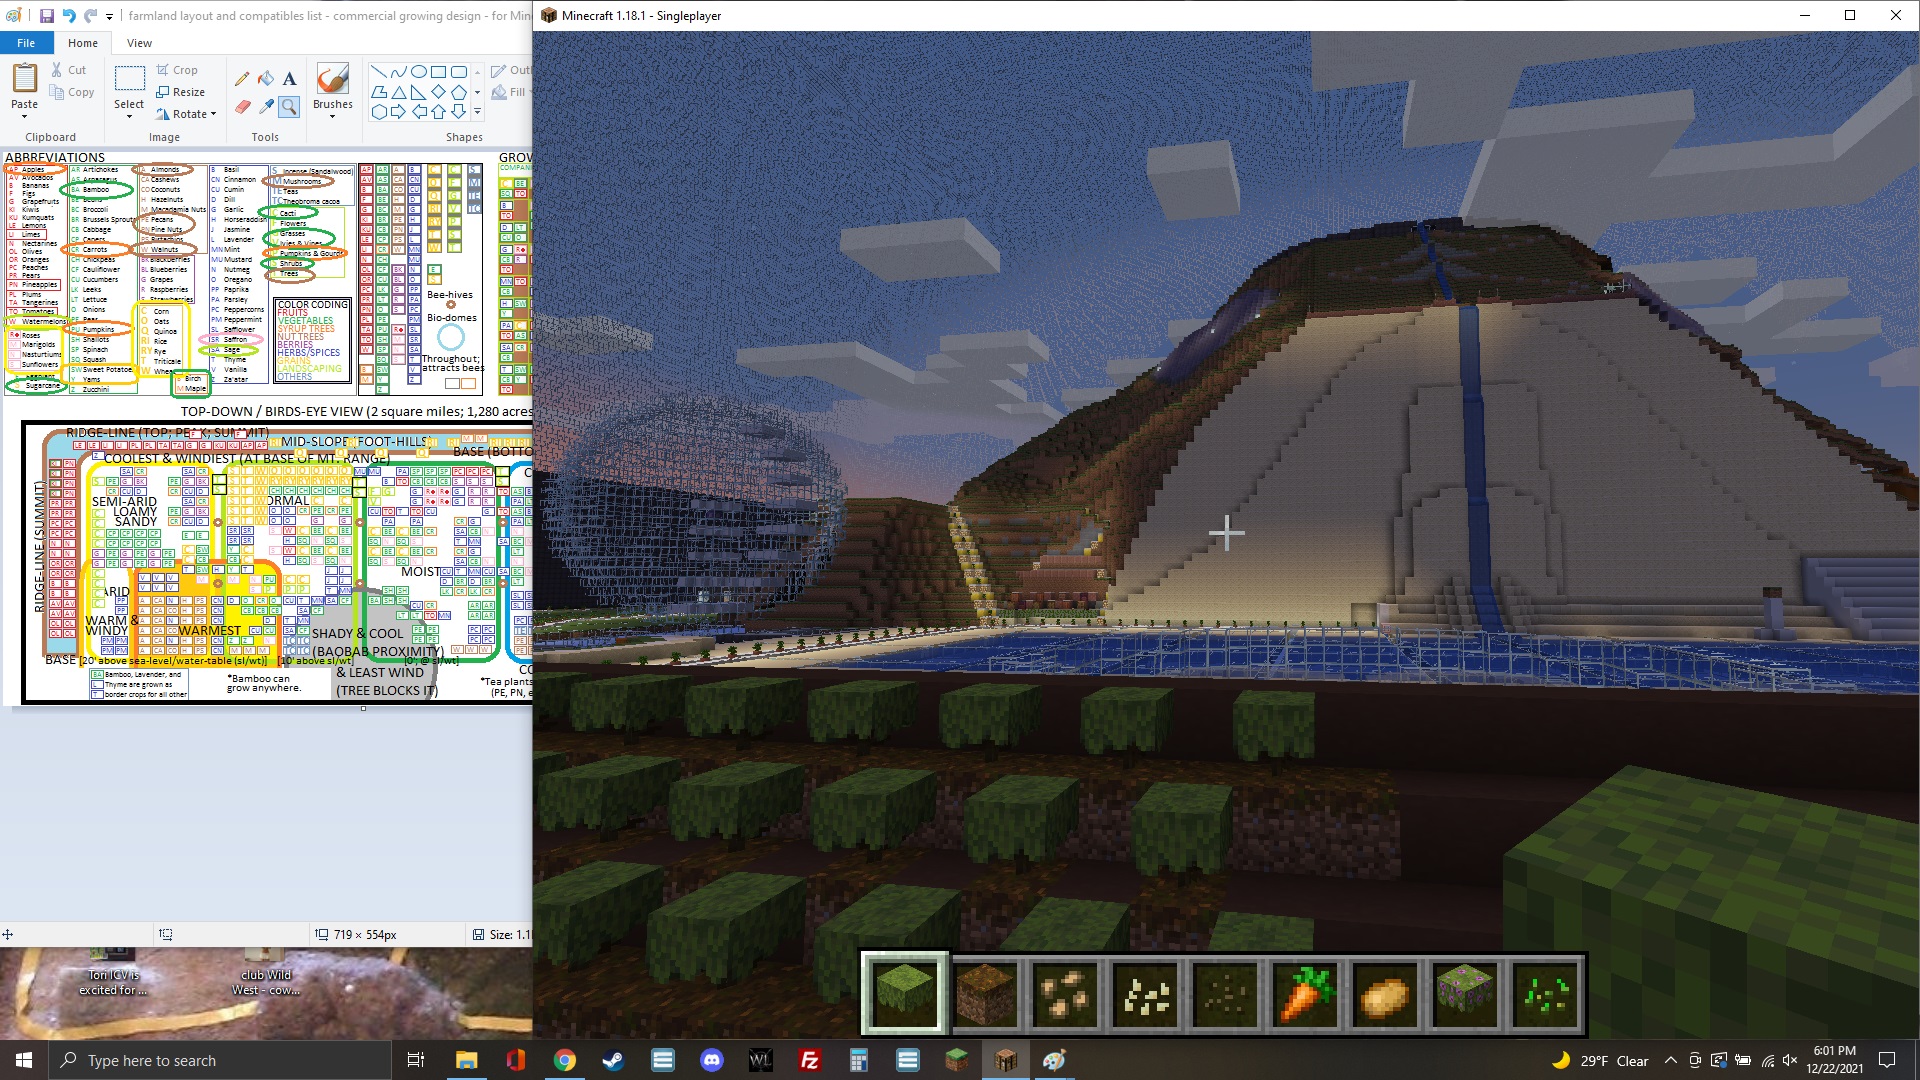Switch to the View ribbon tab

(139, 43)
